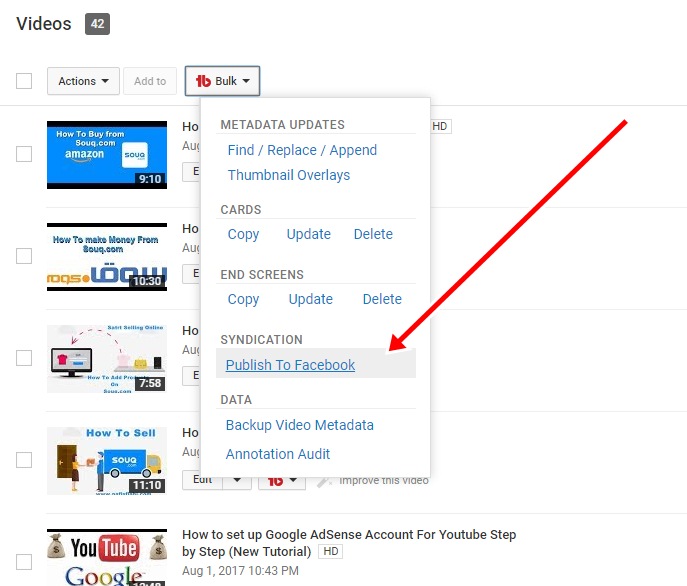687x586 pixels.
Task: Check the box for the Buy from Souq video
Action: 24,154
